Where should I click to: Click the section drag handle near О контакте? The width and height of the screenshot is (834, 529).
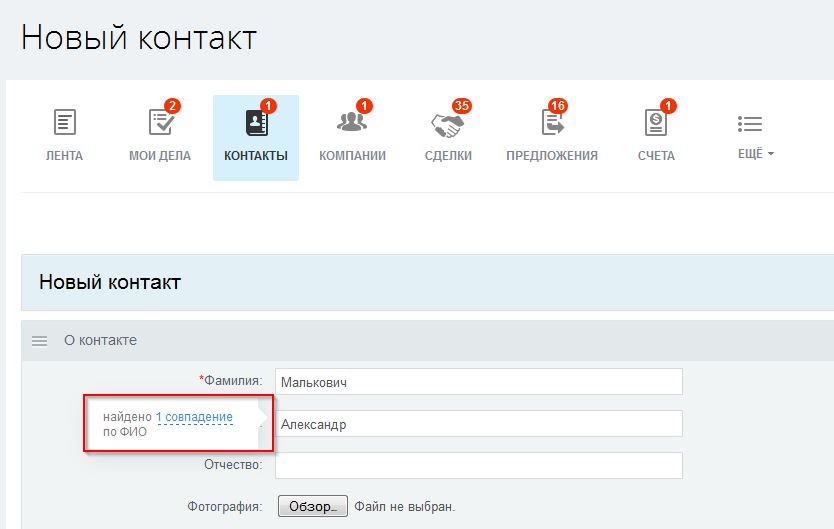point(39,341)
